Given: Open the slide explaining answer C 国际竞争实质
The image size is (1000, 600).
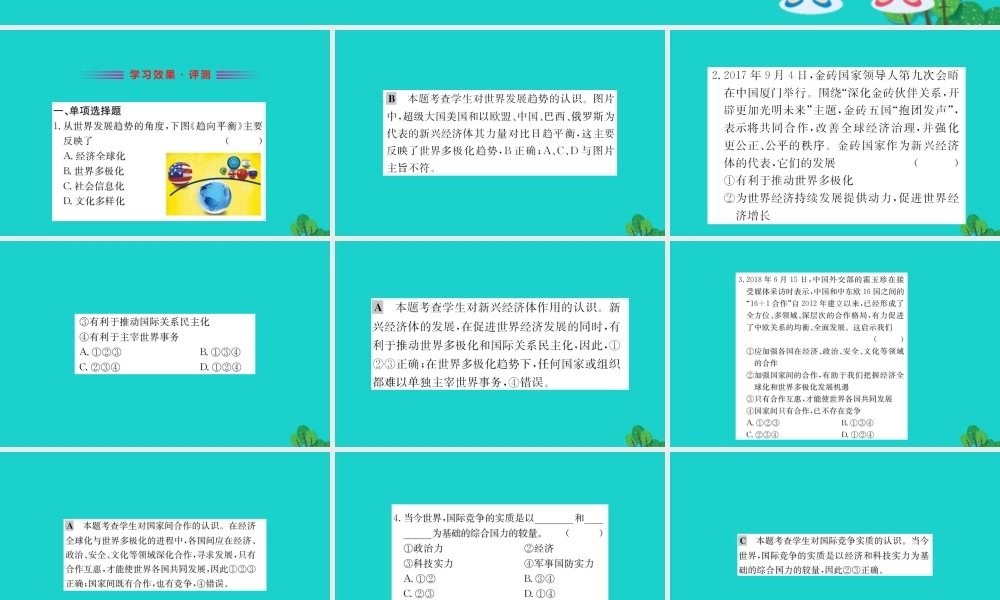Looking at the screenshot, I should (x=835, y=525).
